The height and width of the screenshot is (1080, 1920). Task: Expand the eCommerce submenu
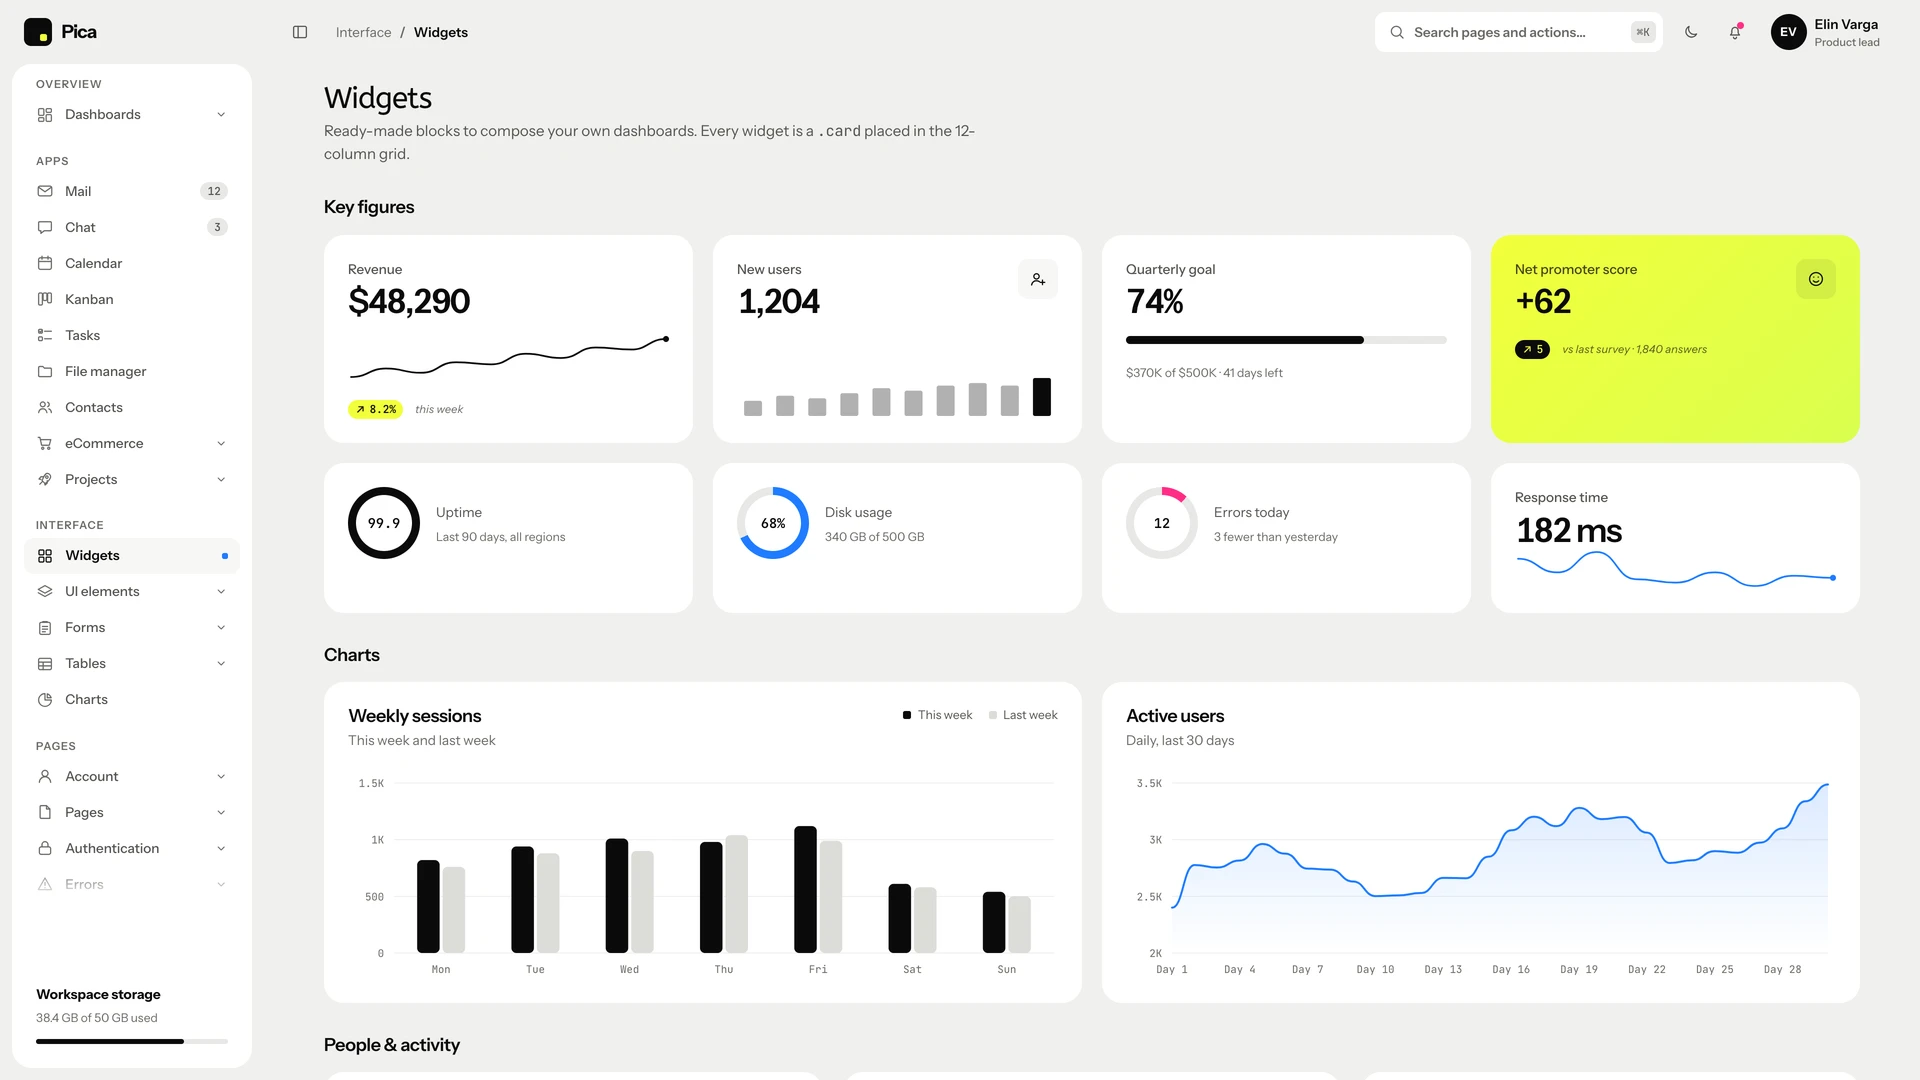click(132, 443)
